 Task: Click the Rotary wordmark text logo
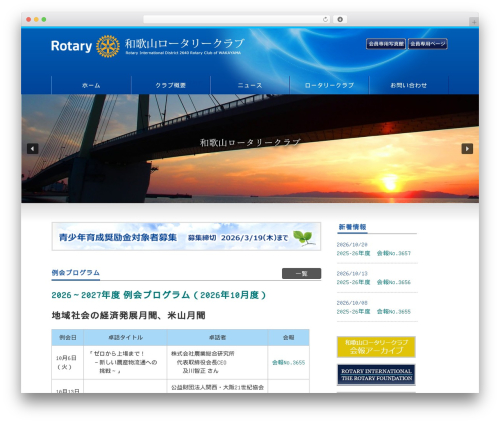pos(71,46)
